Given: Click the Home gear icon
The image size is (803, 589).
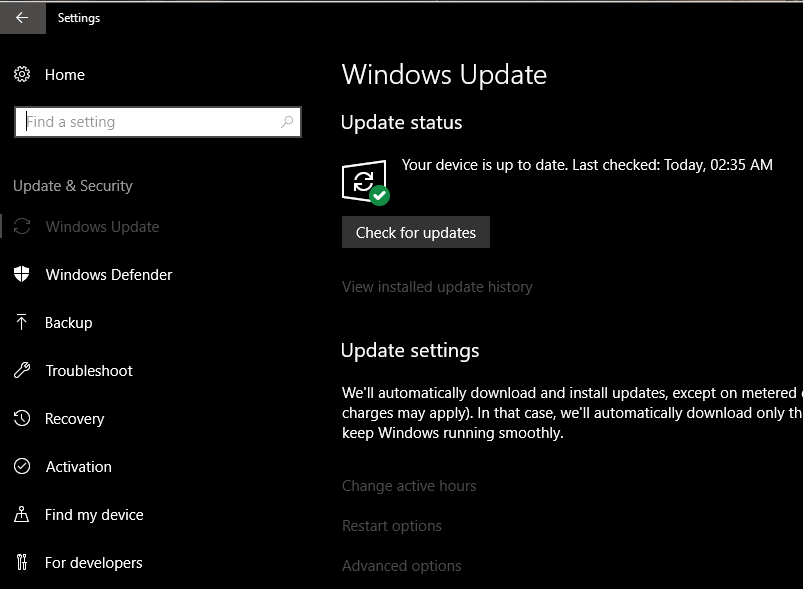Looking at the screenshot, I should (23, 75).
